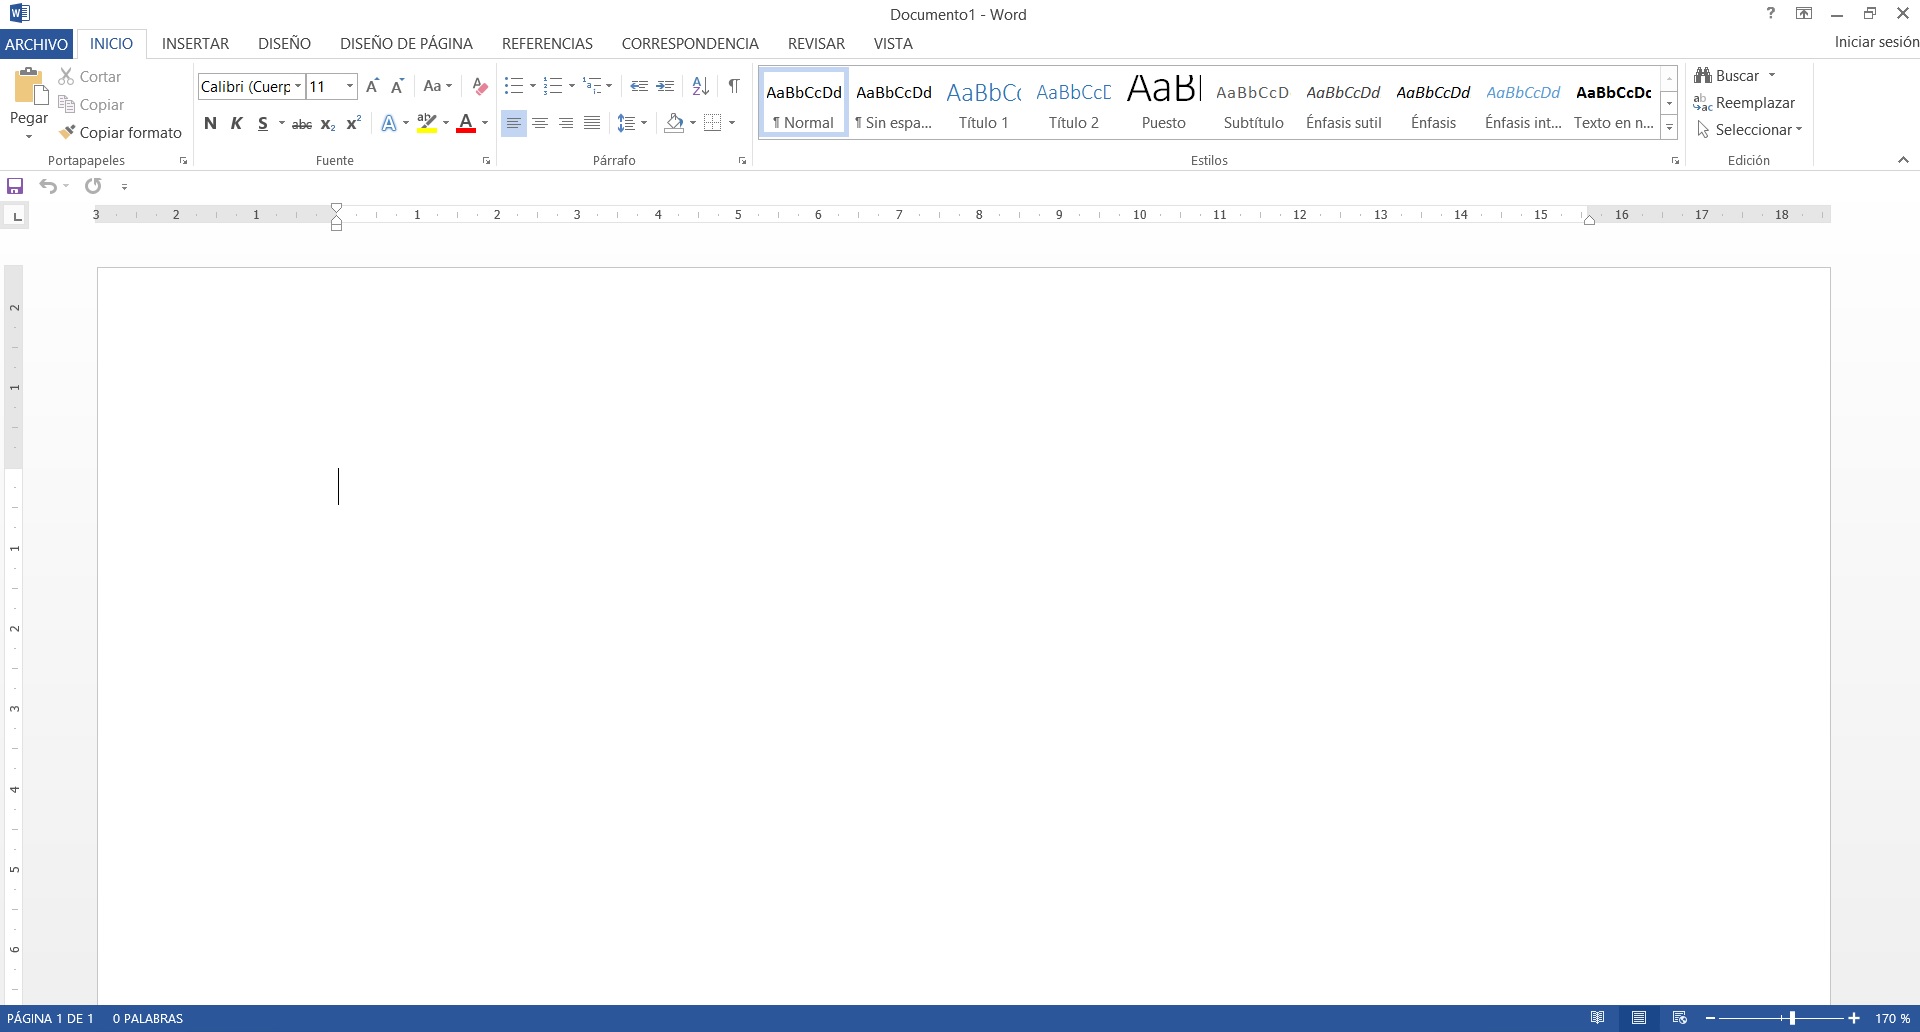Increase font size with the grow-font icon
Viewport: 1920px width, 1032px height.
(372, 86)
